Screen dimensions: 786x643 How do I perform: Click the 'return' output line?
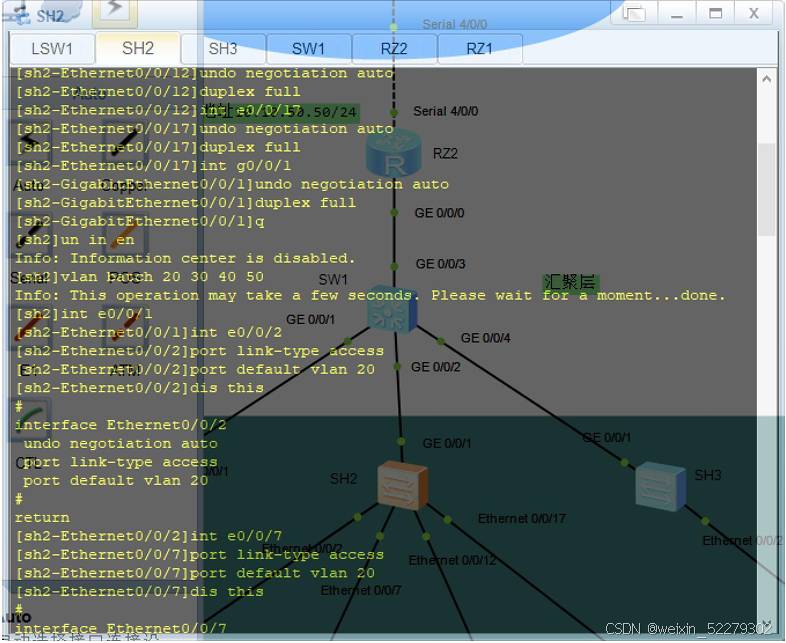click(x=43, y=518)
